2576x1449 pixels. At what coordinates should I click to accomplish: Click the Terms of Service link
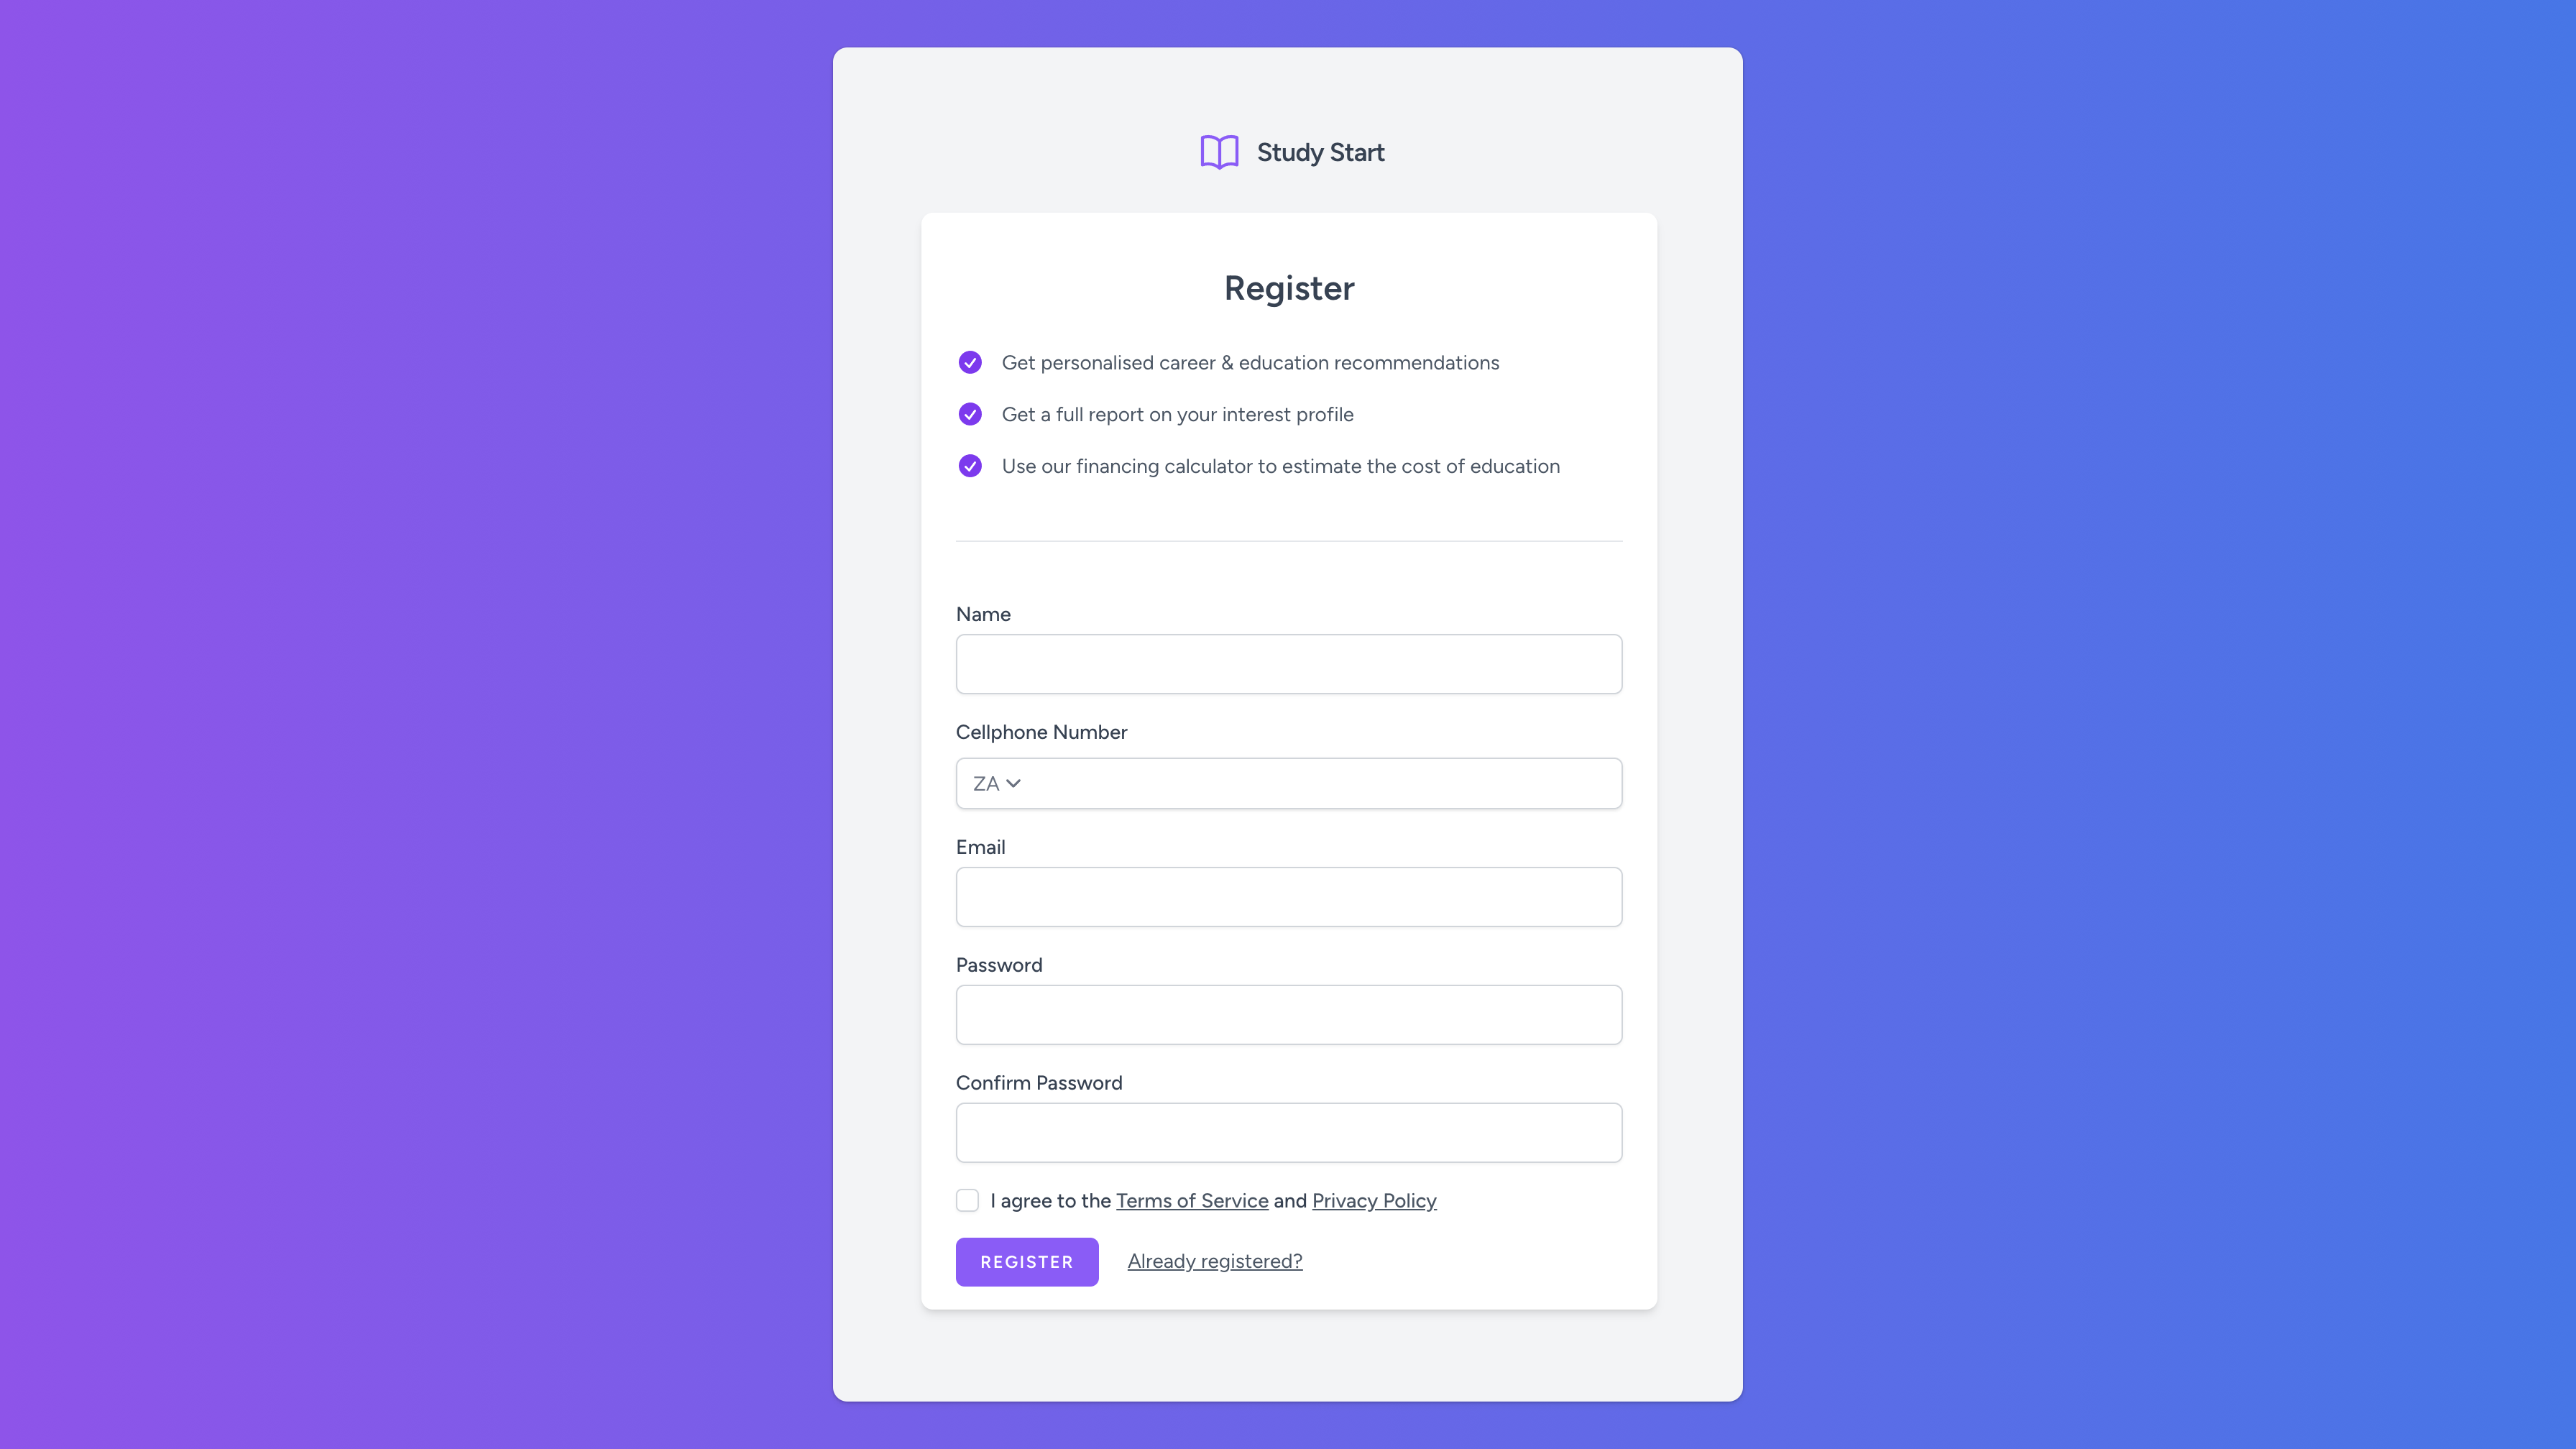click(x=1191, y=1200)
